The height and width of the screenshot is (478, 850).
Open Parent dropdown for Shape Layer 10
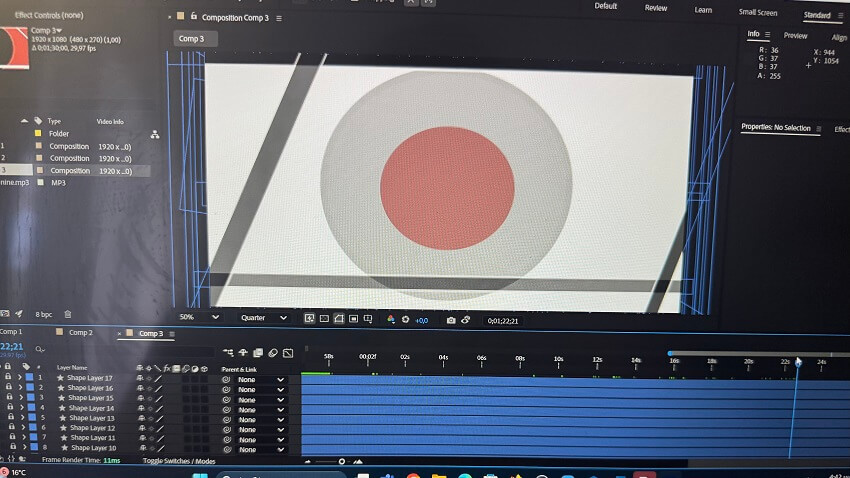coord(261,449)
